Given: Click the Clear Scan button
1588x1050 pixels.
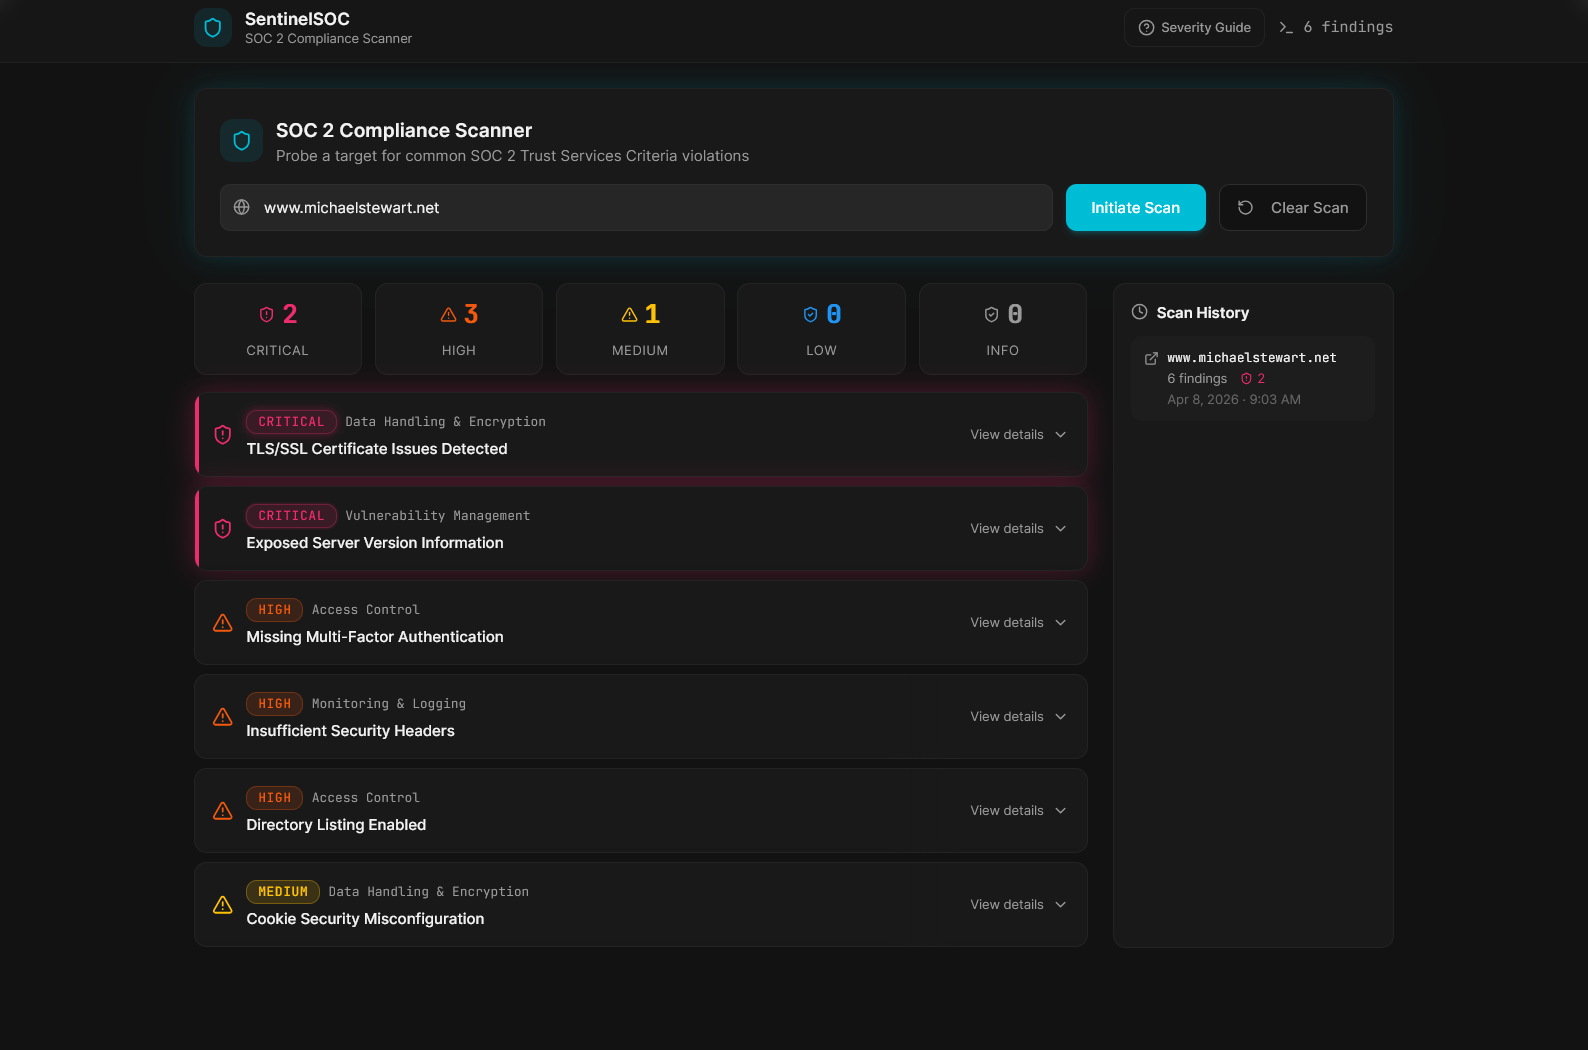Looking at the screenshot, I should [1292, 208].
